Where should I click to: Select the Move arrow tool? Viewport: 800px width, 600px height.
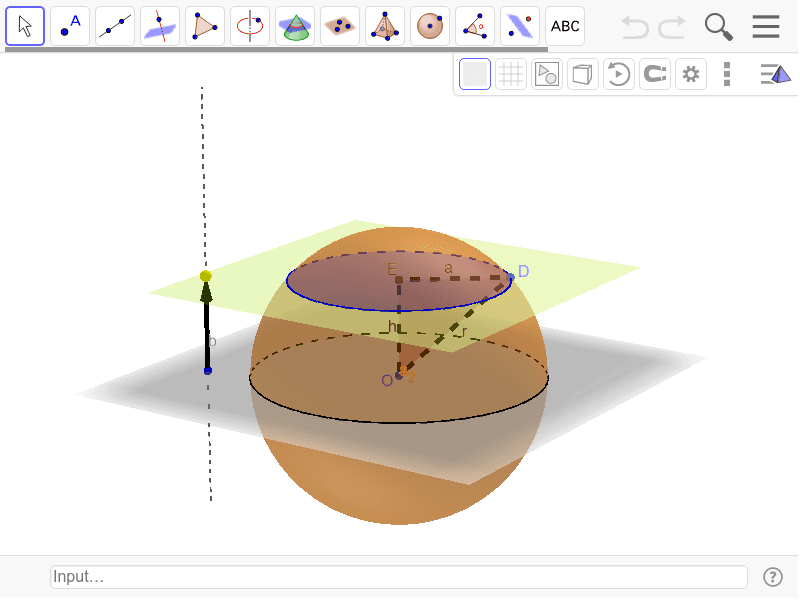(x=25, y=26)
